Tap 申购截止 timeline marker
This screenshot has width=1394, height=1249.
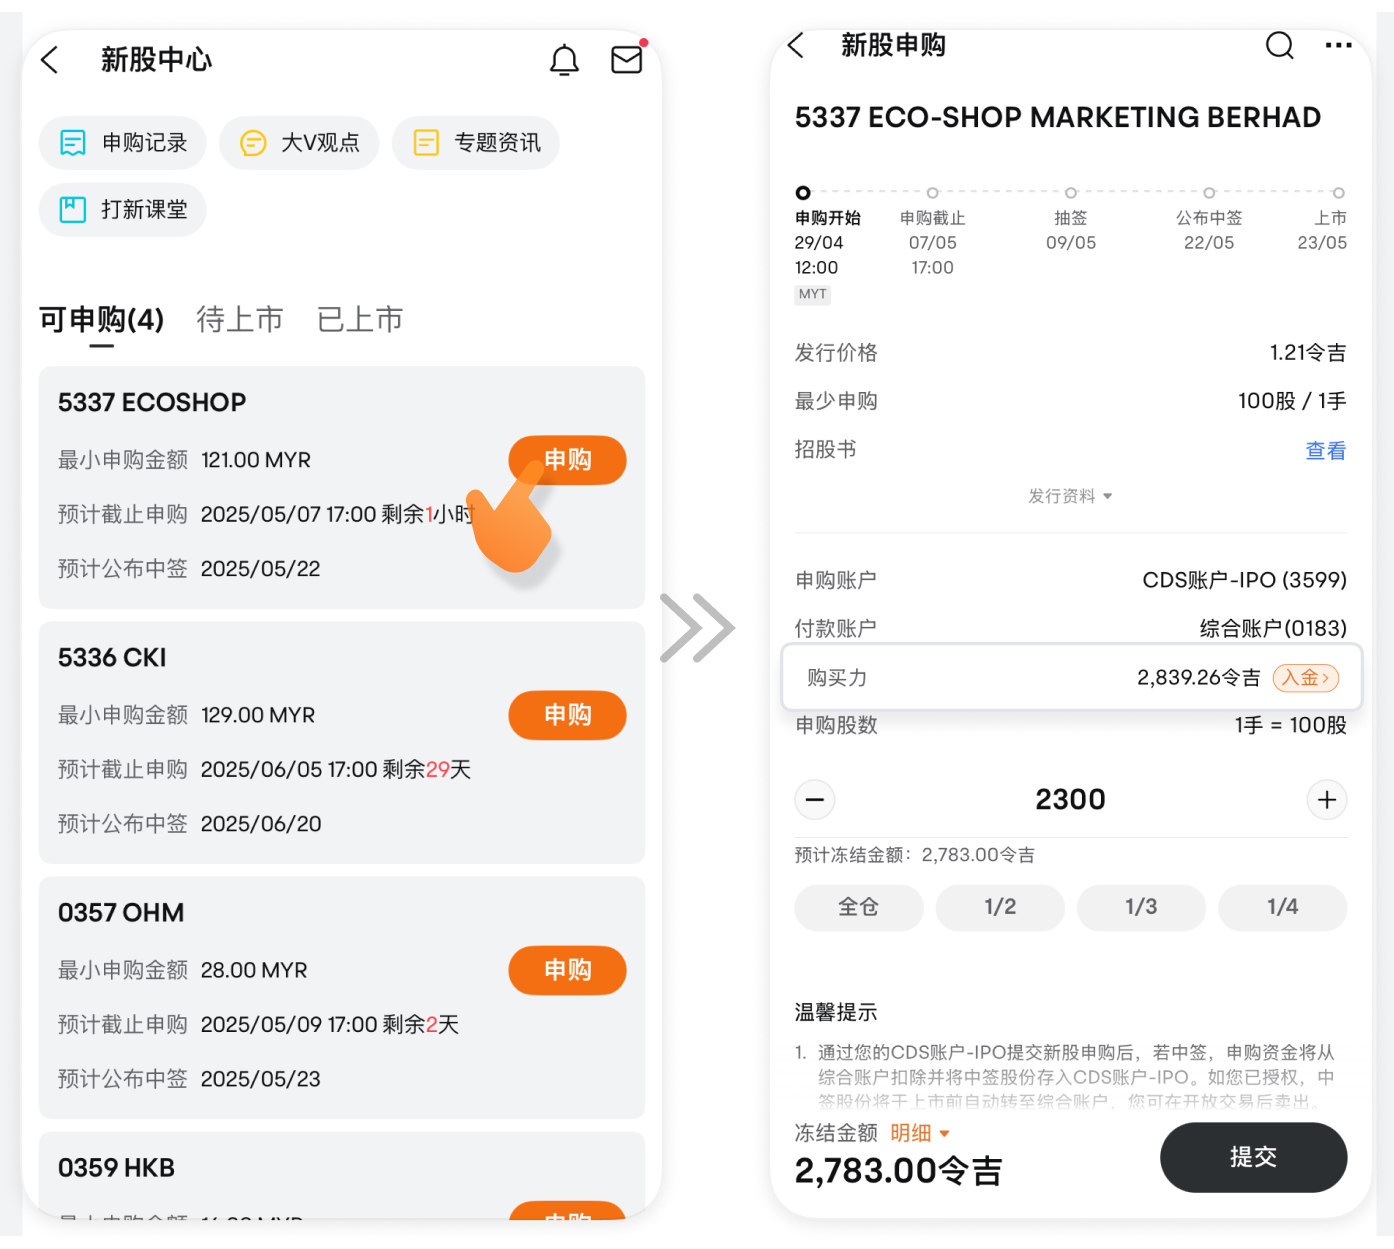coord(933,193)
